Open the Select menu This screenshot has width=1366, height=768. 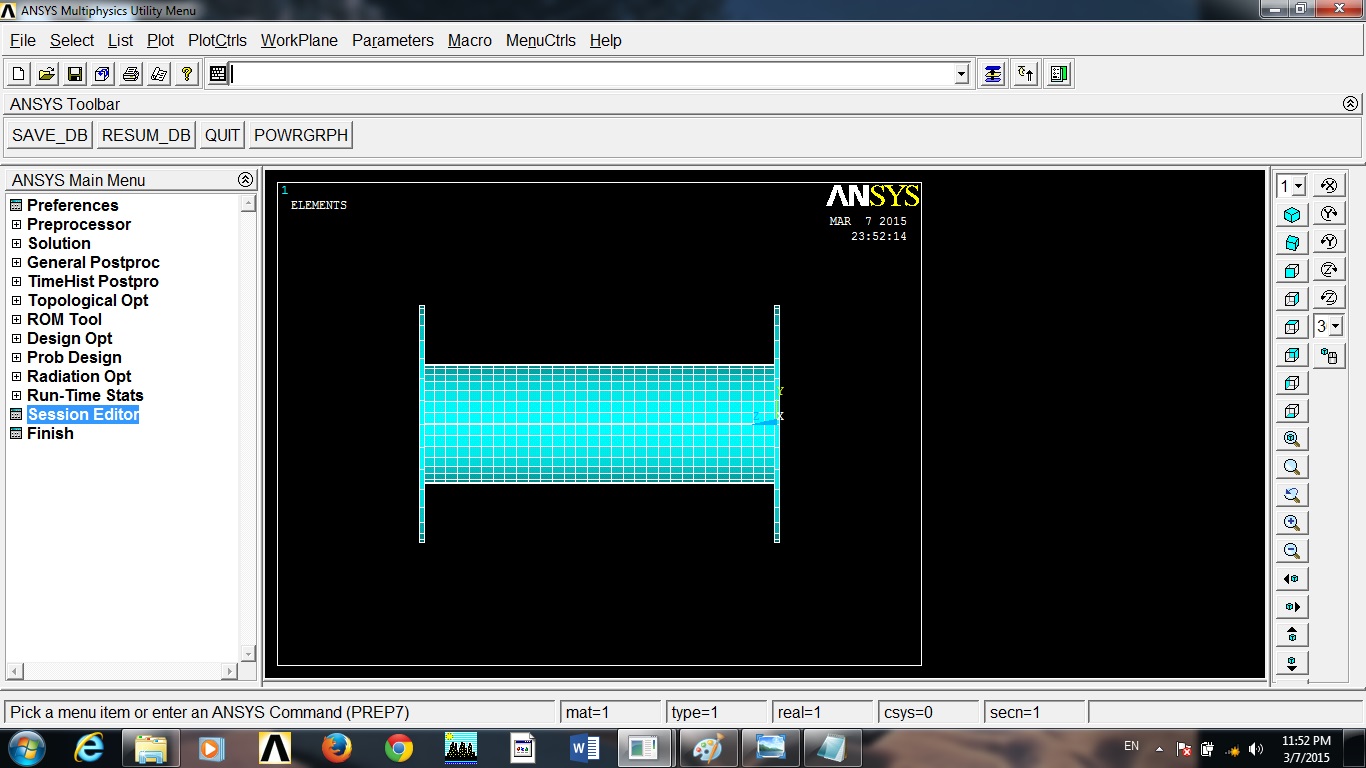point(72,41)
